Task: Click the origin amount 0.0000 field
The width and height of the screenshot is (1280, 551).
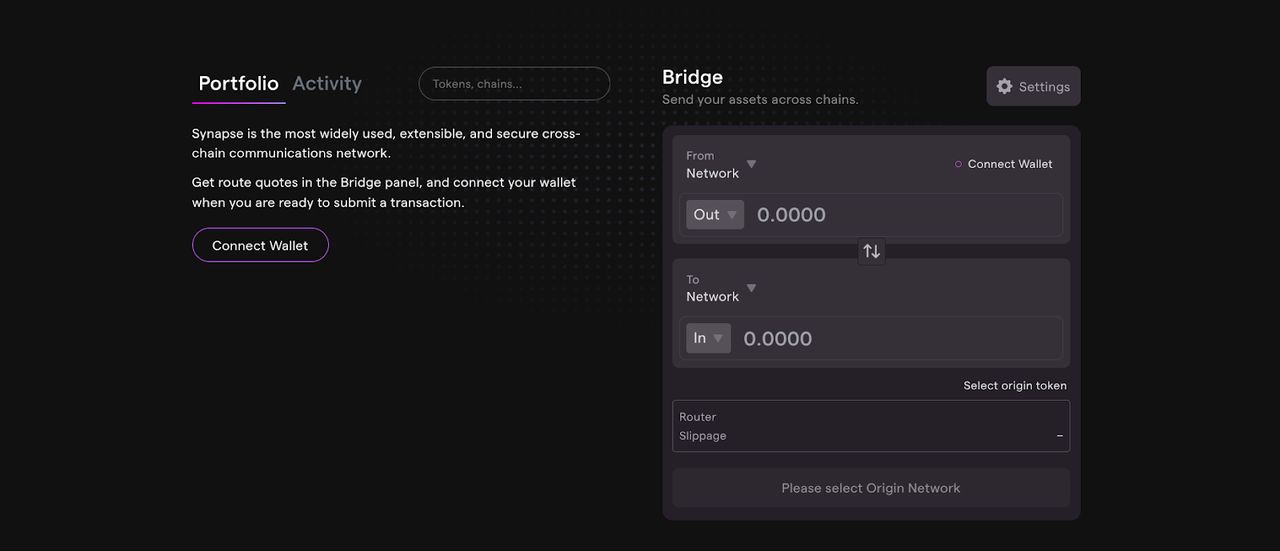Action: (900, 215)
